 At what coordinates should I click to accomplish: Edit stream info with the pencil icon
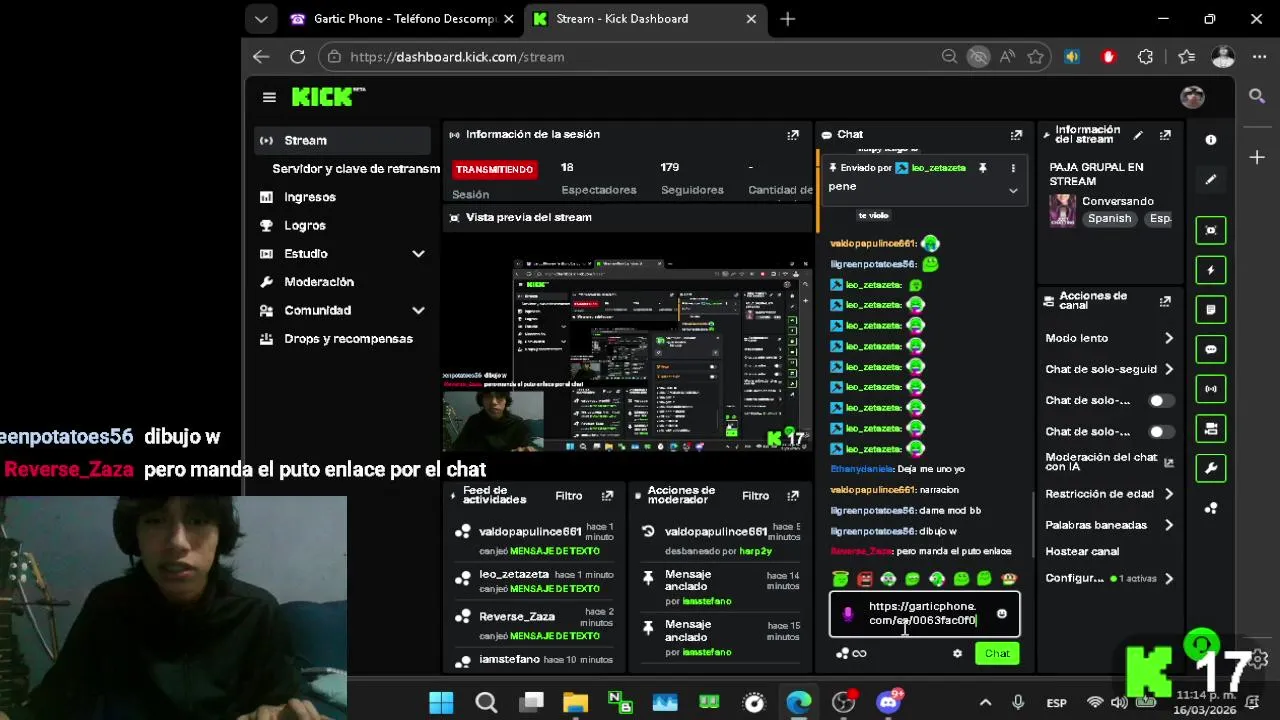1138,135
